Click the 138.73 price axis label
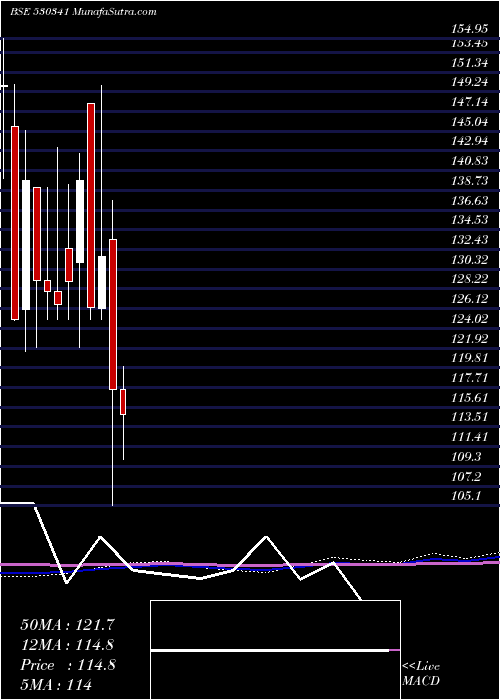This screenshot has width=500, height=700. [470, 180]
